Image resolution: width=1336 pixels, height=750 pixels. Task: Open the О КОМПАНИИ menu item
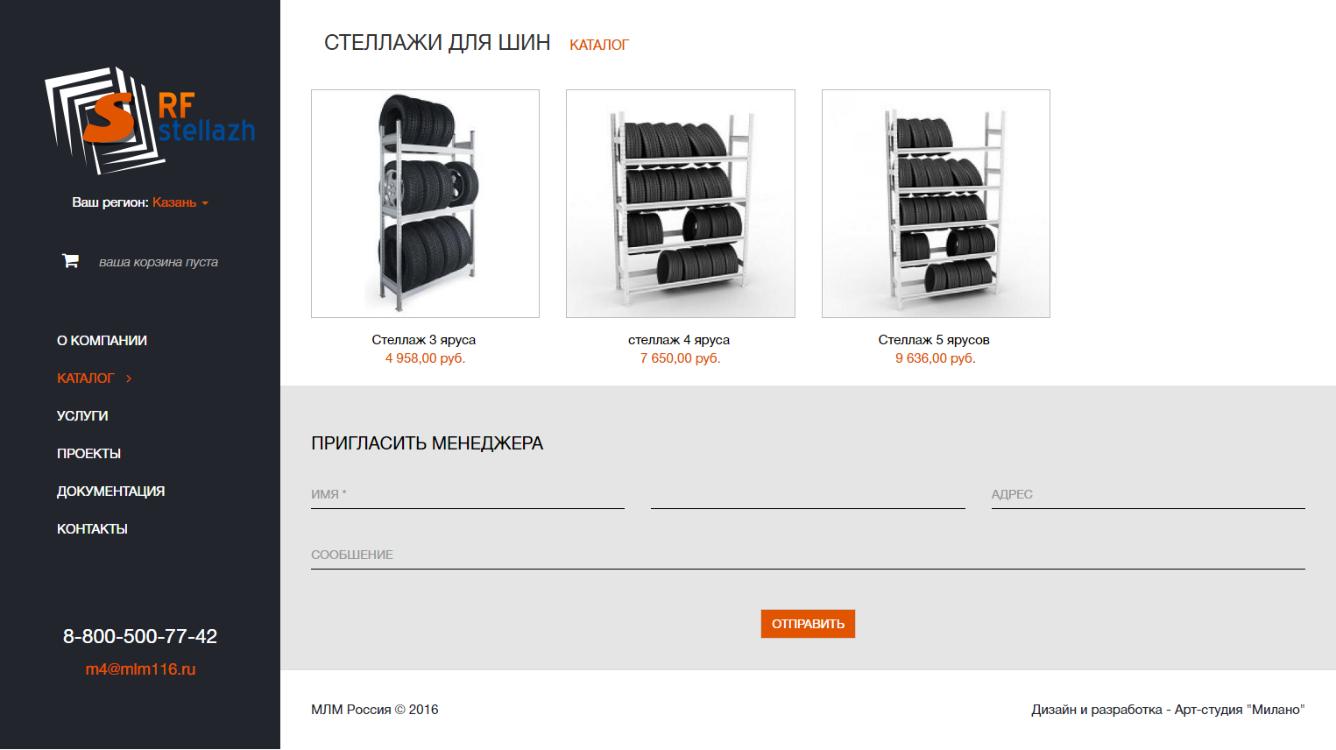[x=102, y=341]
